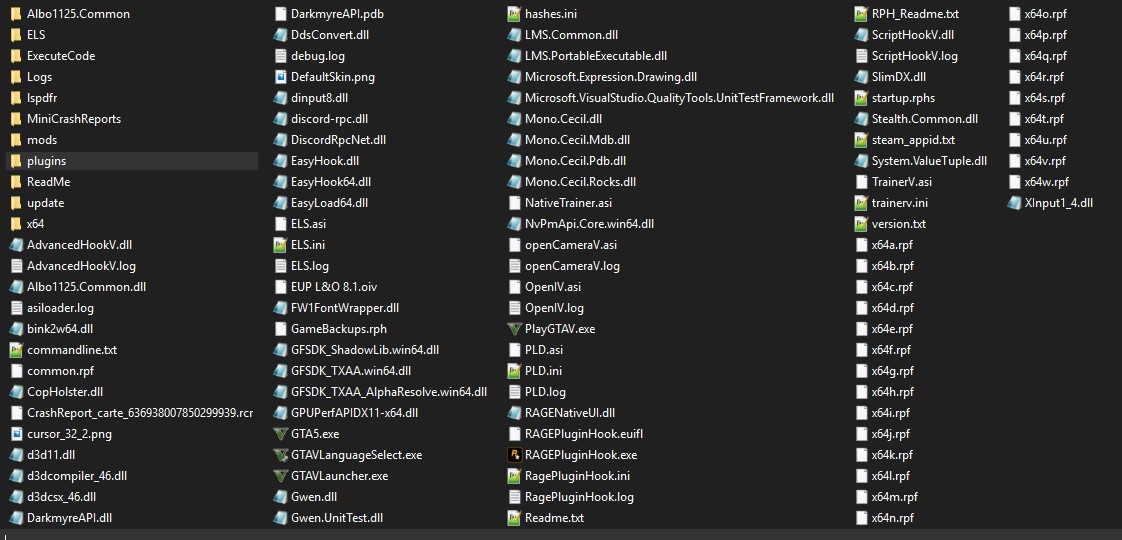The image size is (1122, 540).
Task: Click the ELS folder icon
Action: click(x=16, y=35)
